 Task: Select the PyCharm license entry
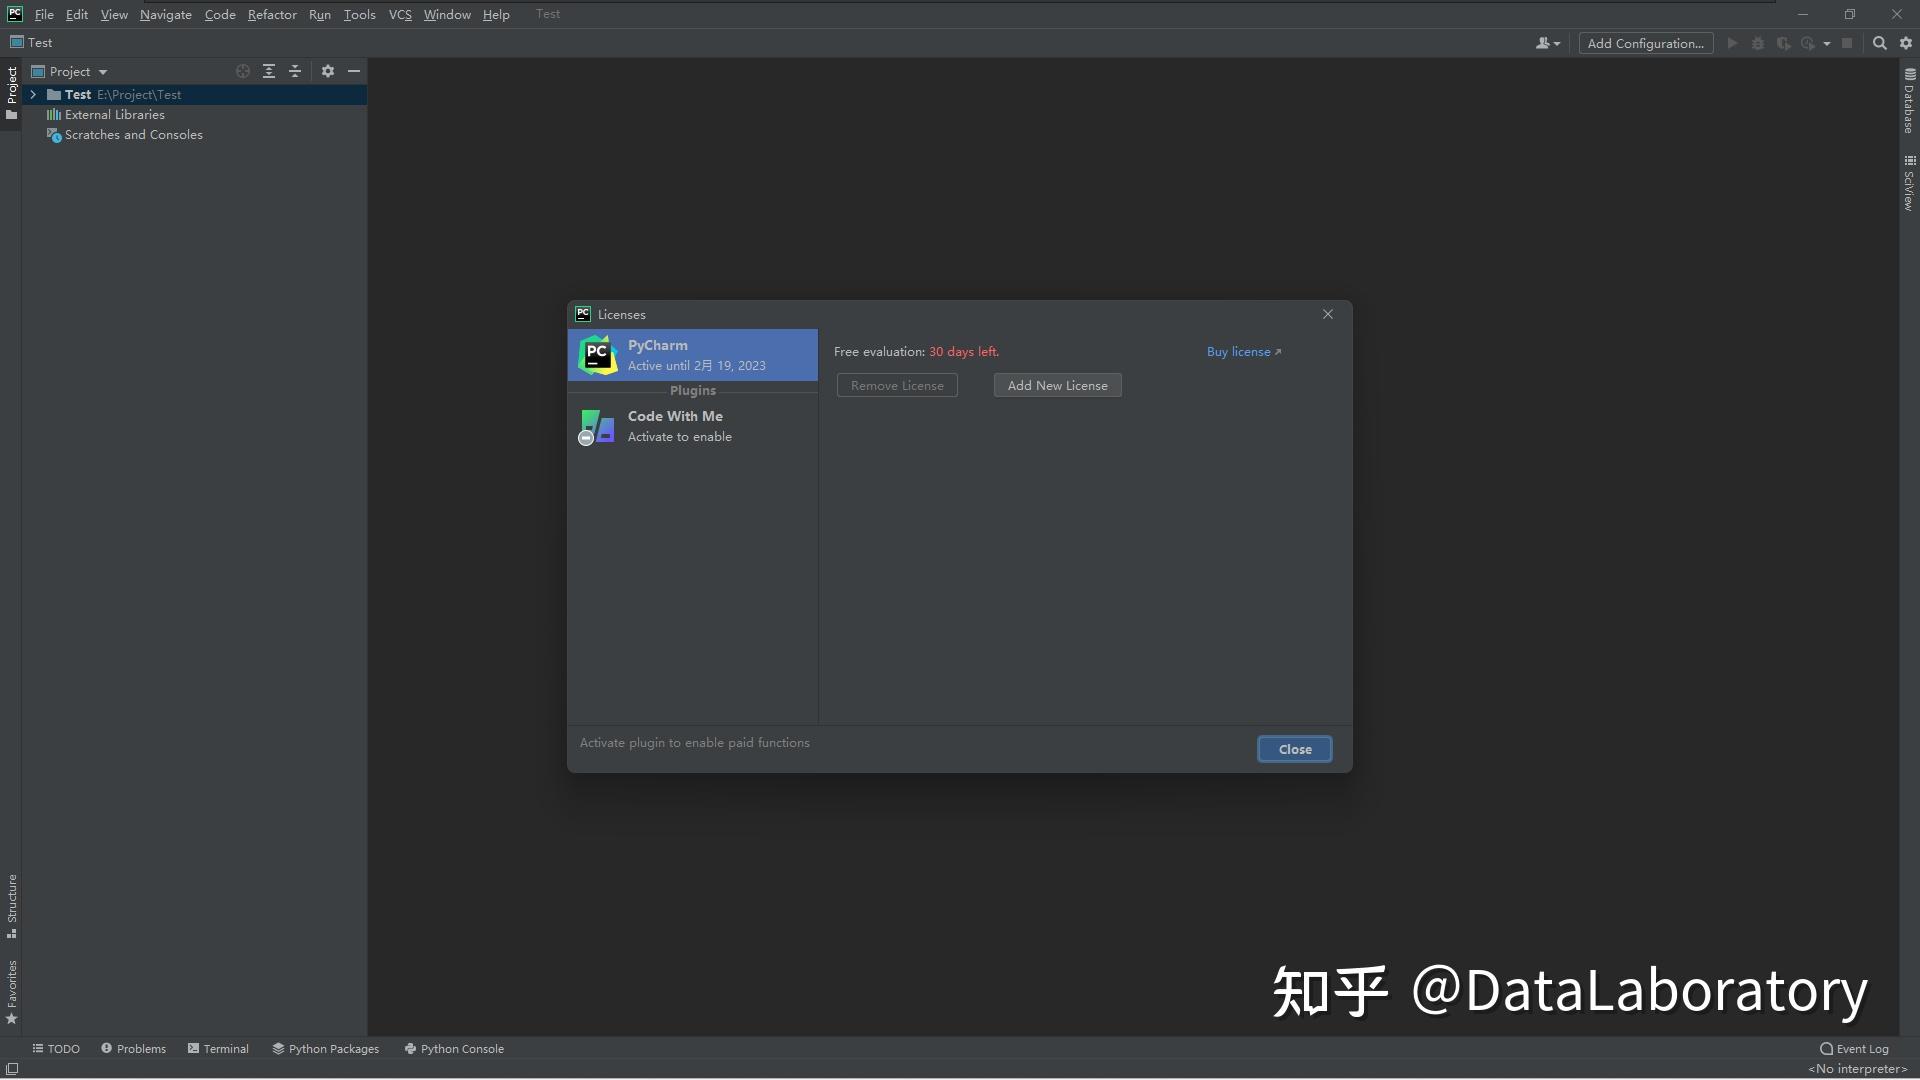(x=693, y=355)
